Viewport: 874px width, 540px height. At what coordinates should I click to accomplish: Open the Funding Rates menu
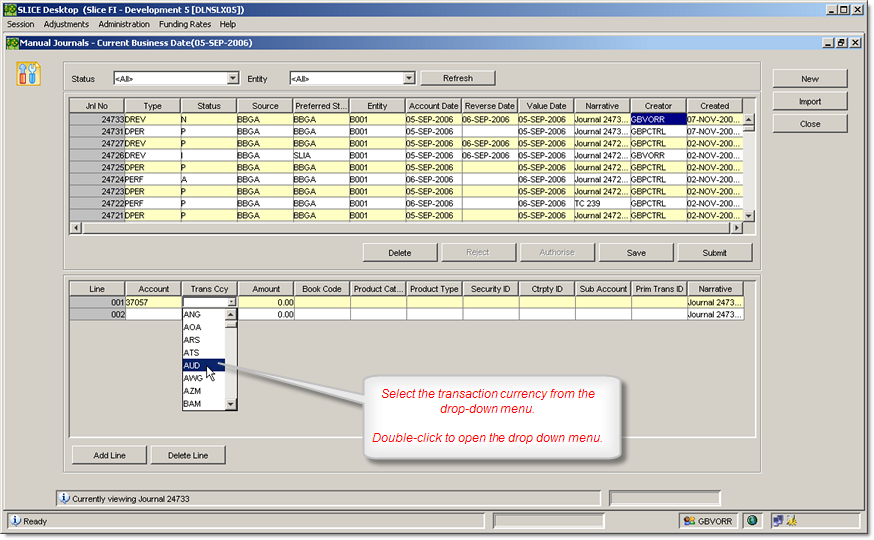click(185, 24)
